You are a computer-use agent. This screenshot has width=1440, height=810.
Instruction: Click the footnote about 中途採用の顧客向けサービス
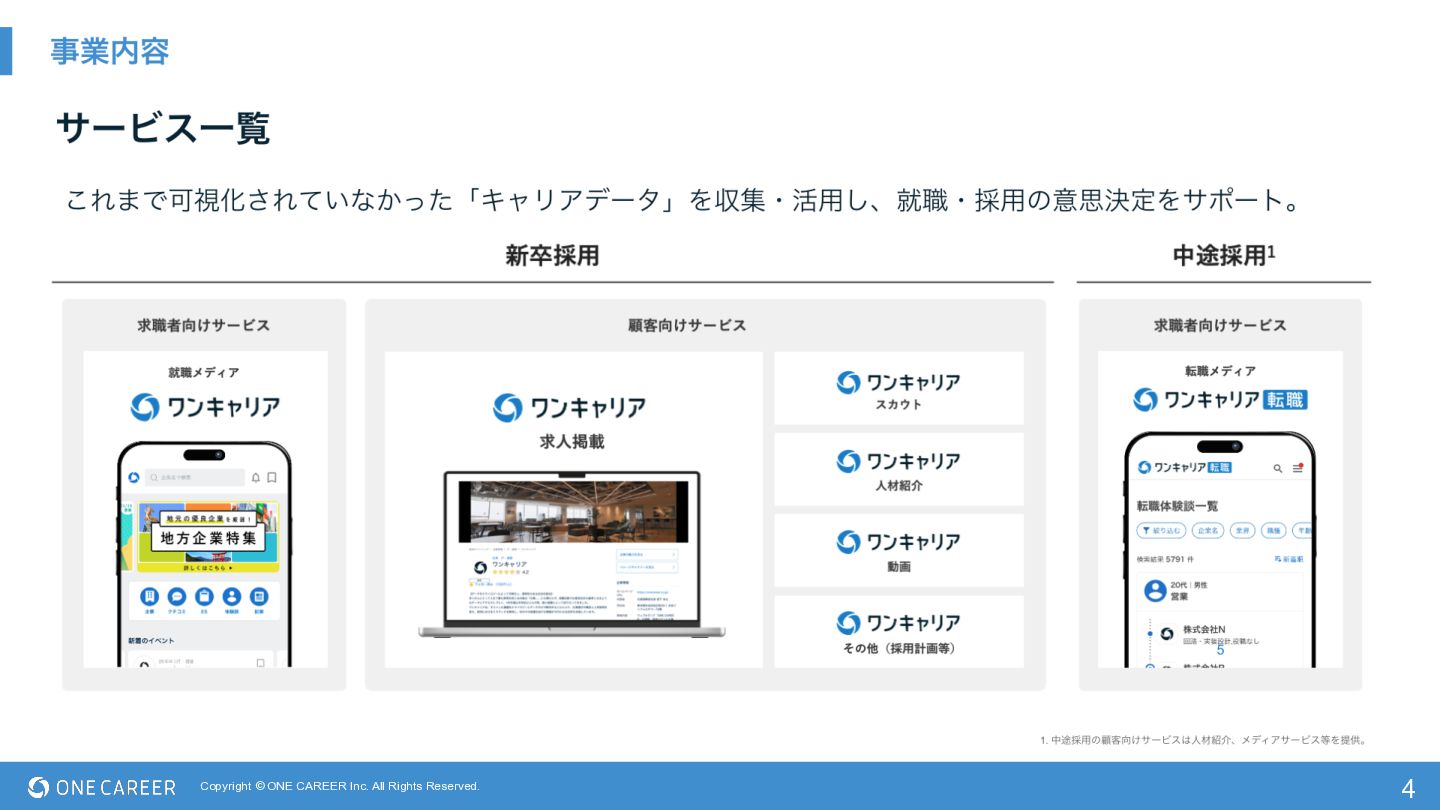pyautogui.click(x=1203, y=740)
